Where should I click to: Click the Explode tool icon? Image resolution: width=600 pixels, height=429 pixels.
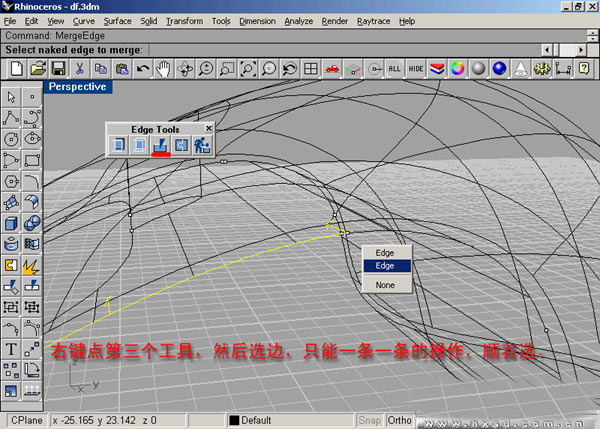pyautogui.click(x=31, y=265)
